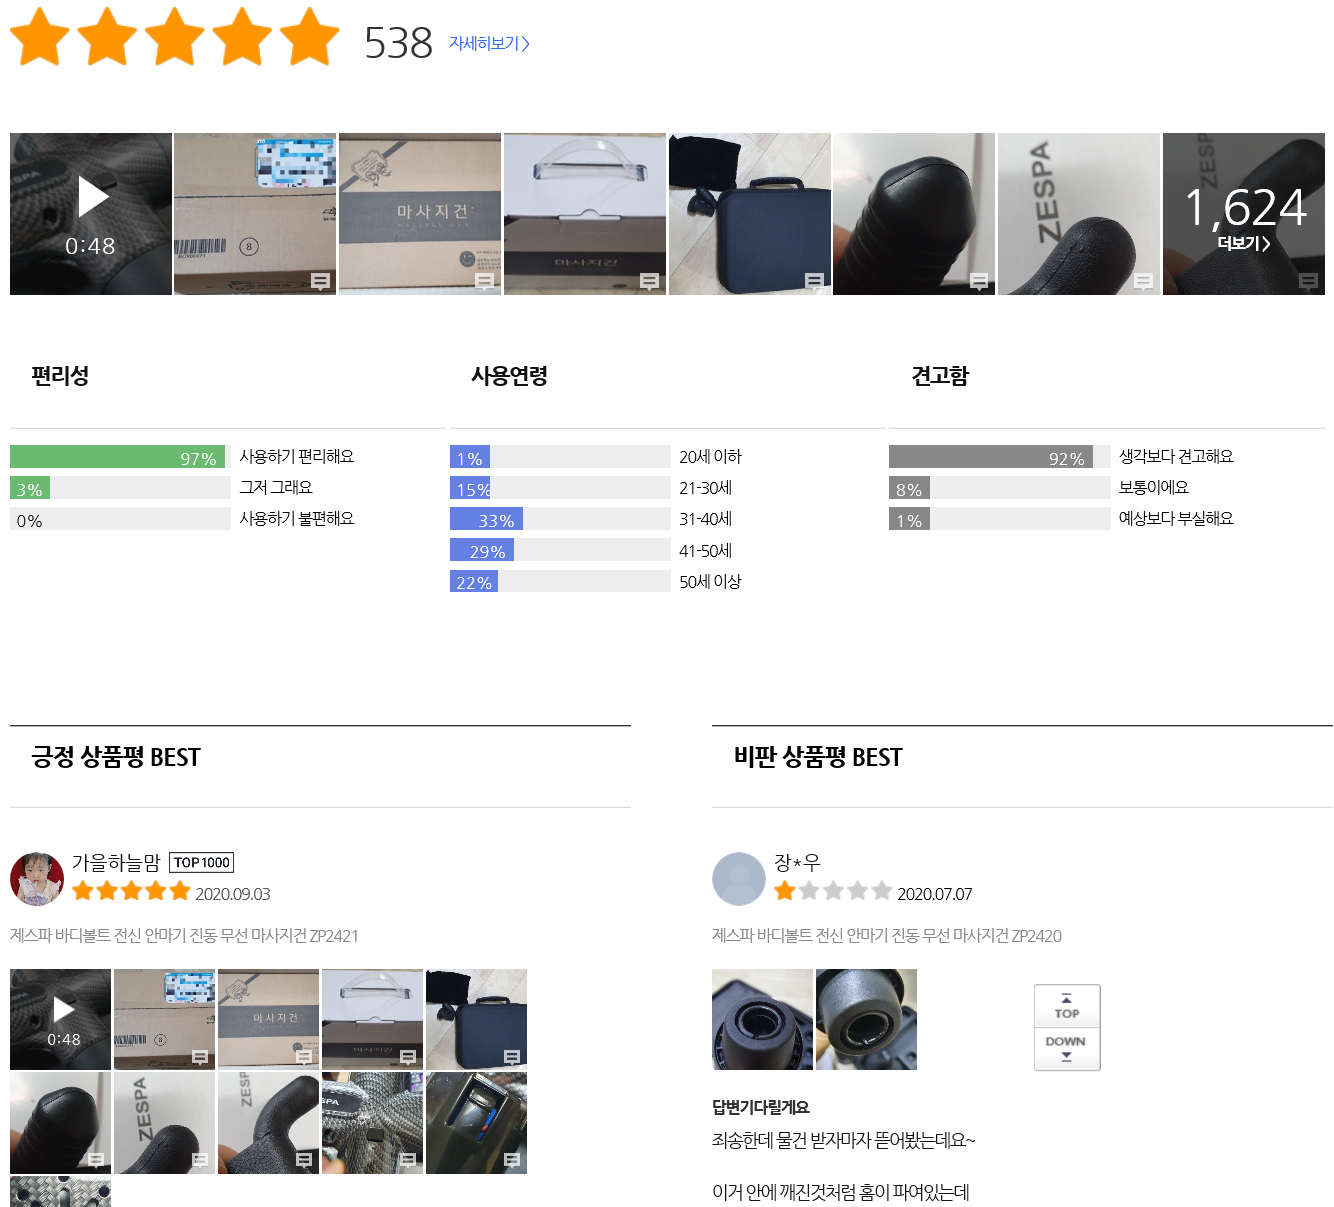The width and height of the screenshot is (1334, 1207).
Task: Click the five-star rating next to 538
Action: pos(175,38)
